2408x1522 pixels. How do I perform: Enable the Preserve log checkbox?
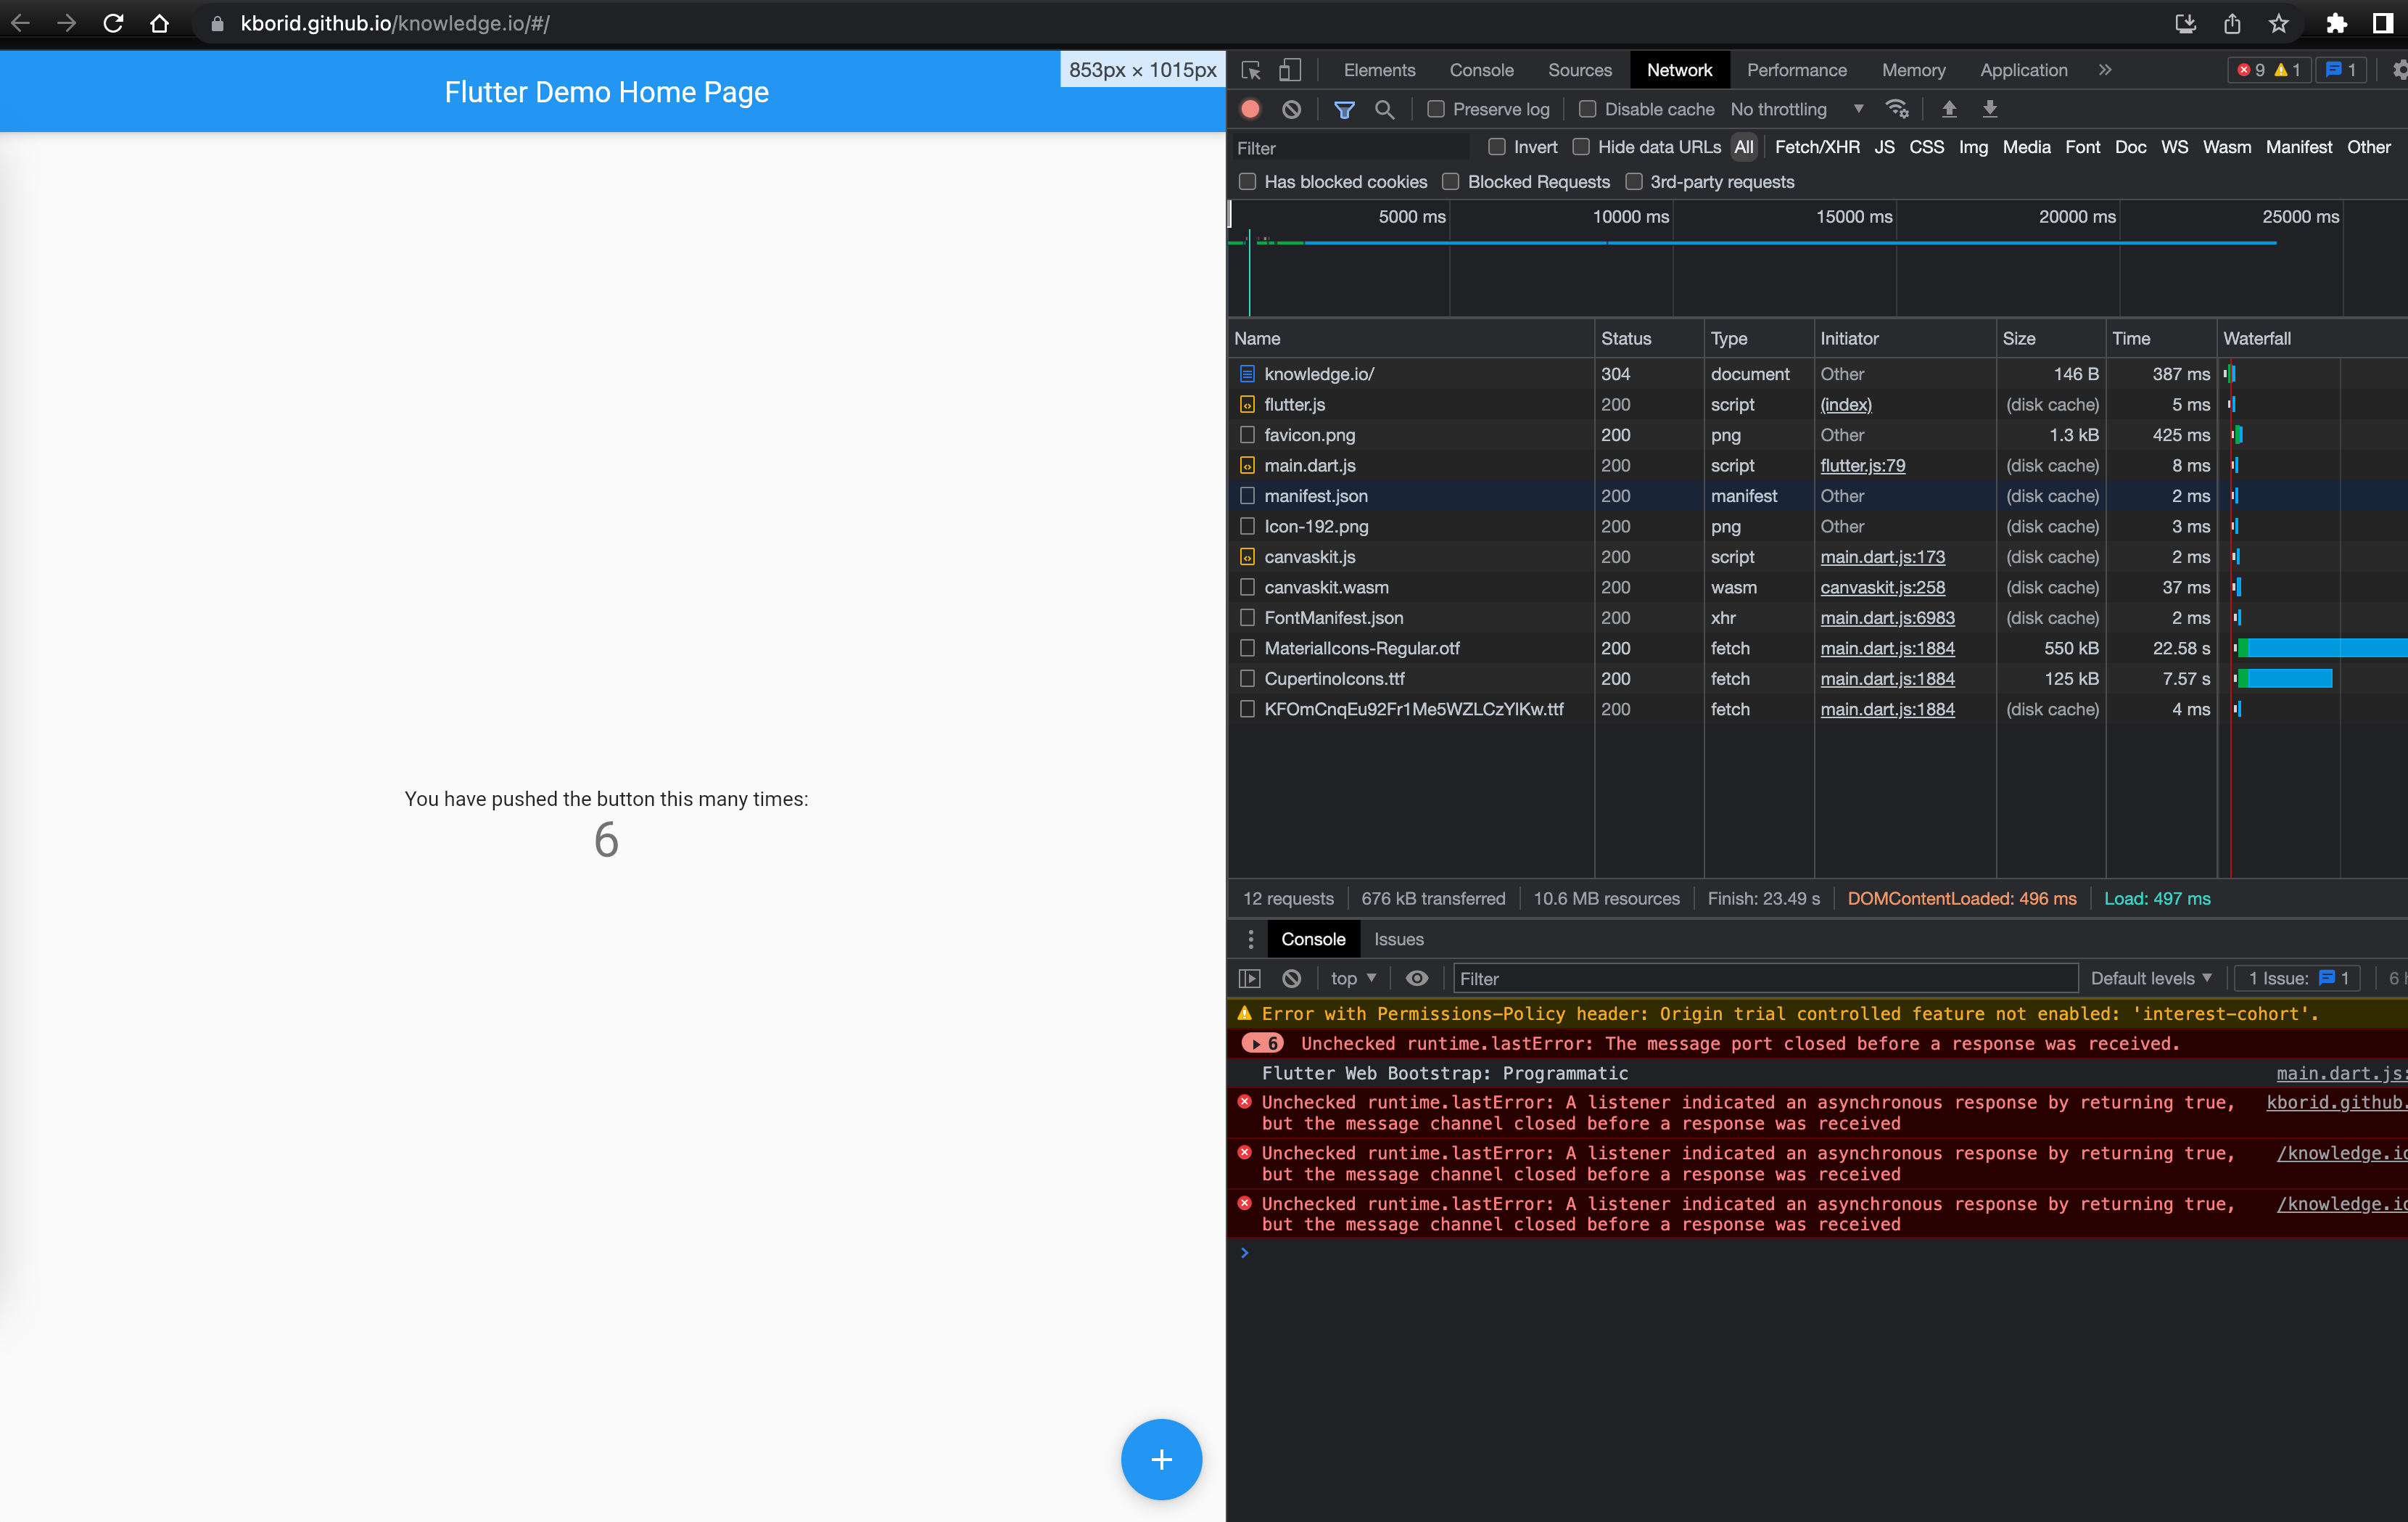click(x=1436, y=109)
